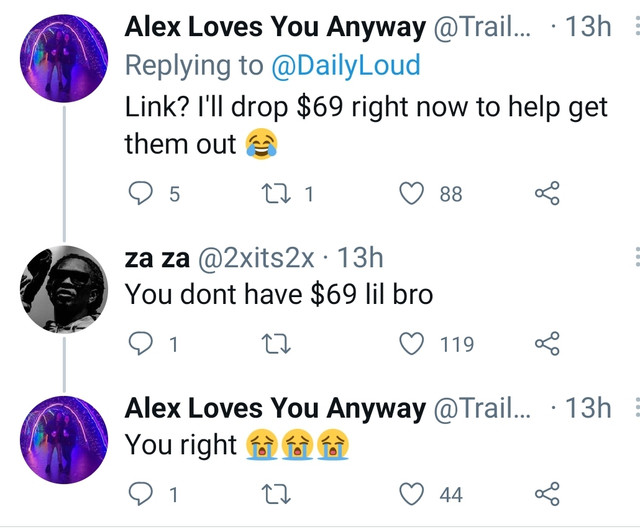Viewport: 640px width, 529px height.
Task: Open more options on the first tweet
Action: (x=637, y=27)
